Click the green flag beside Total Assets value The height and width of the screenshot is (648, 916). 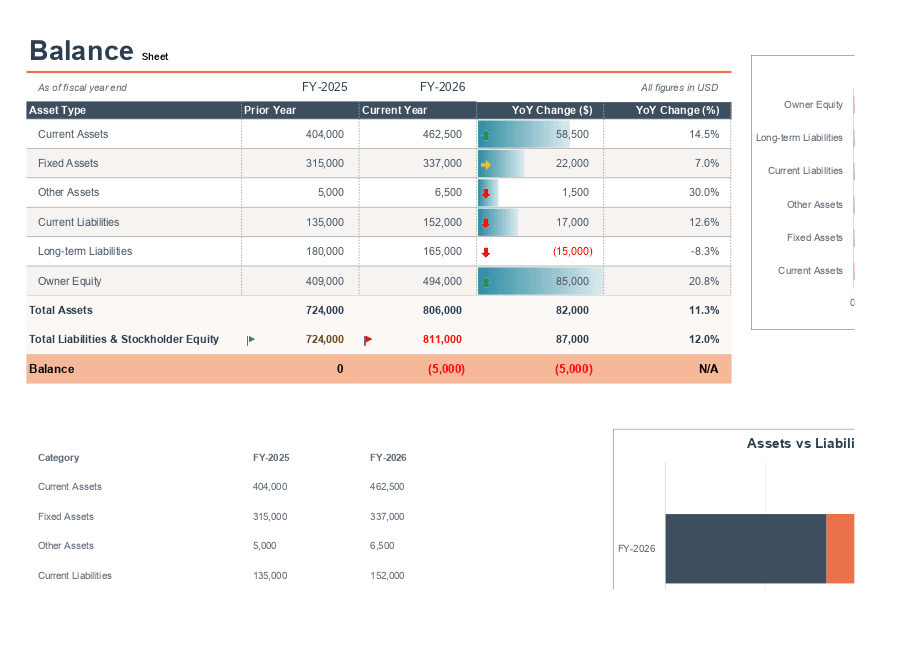click(x=250, y=339)
